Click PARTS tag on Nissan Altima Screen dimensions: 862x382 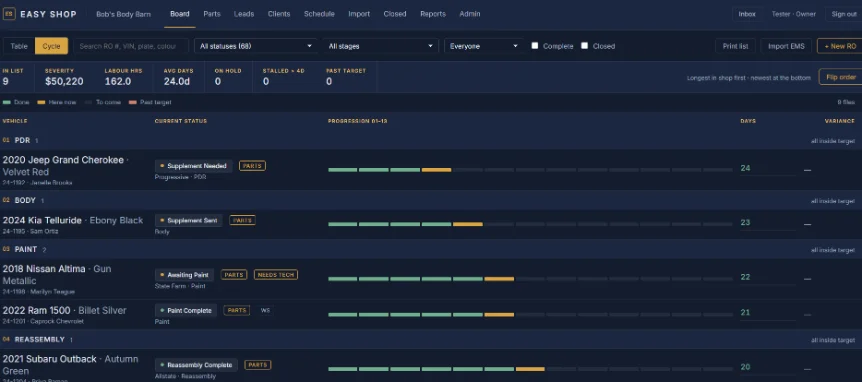tap(234, 275)
